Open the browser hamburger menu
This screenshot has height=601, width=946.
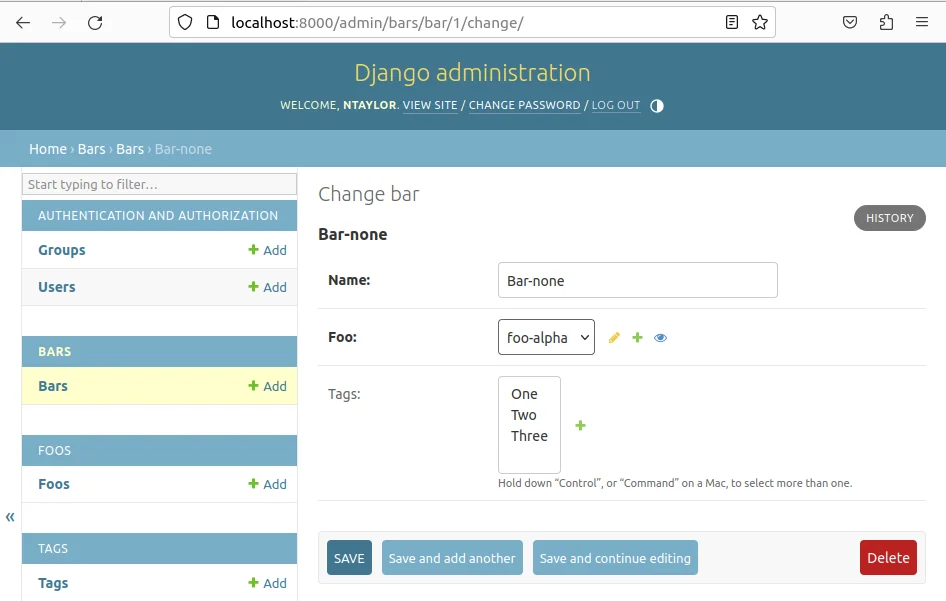[921, 22]
